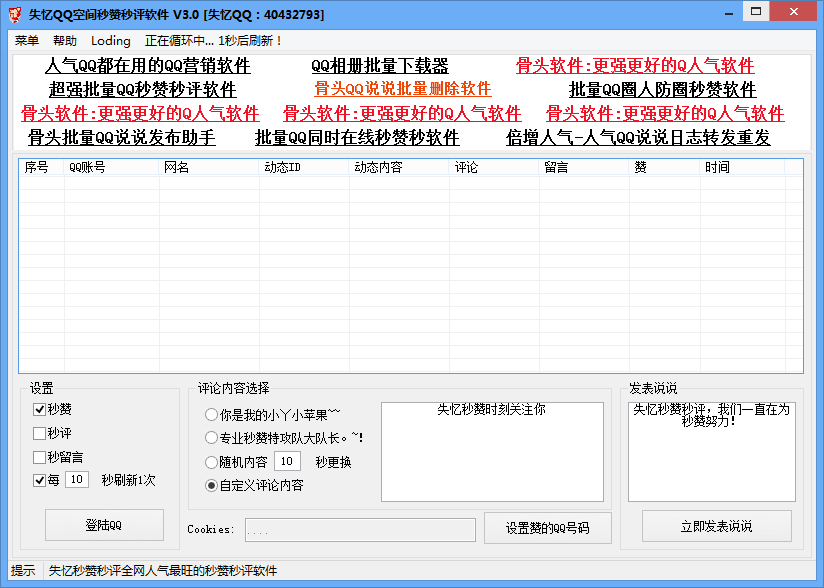
Task: Click the 留言 column header
Action: (x=584, y=167)
